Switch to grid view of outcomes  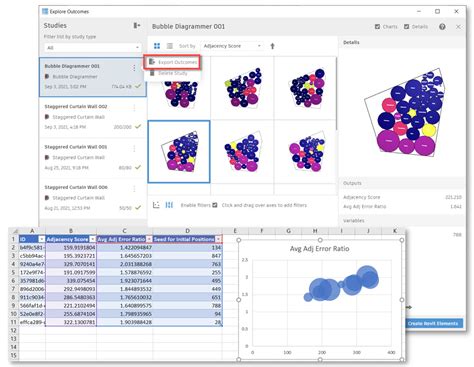click(157, 46)
